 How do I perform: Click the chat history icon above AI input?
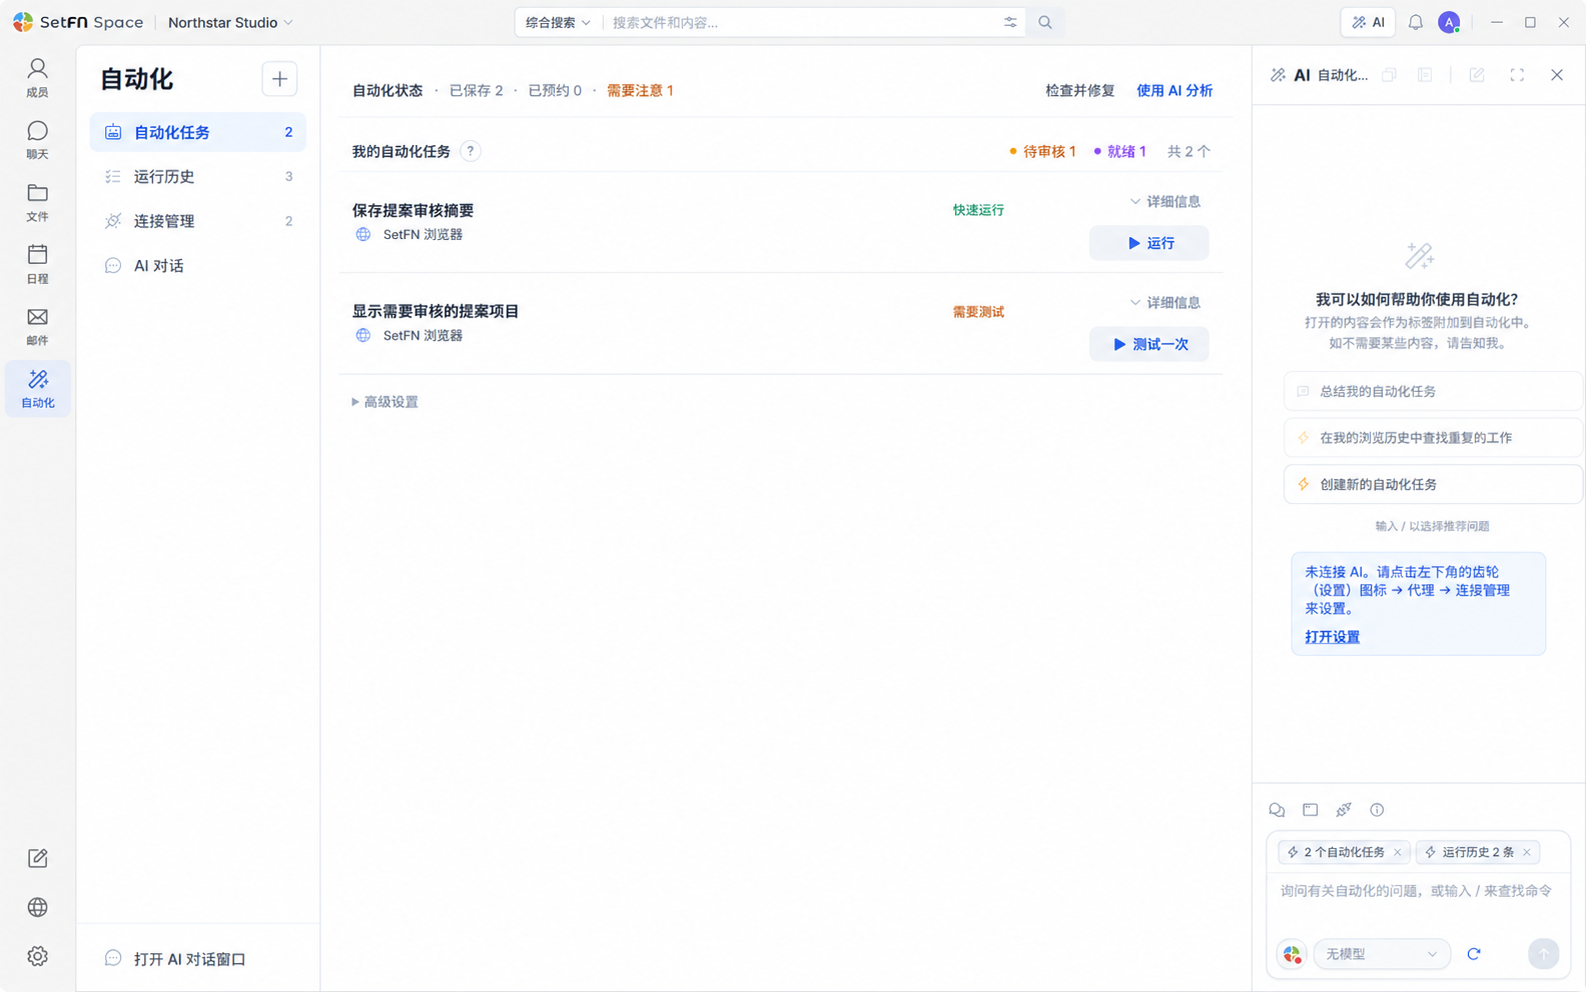point(1277,810)
